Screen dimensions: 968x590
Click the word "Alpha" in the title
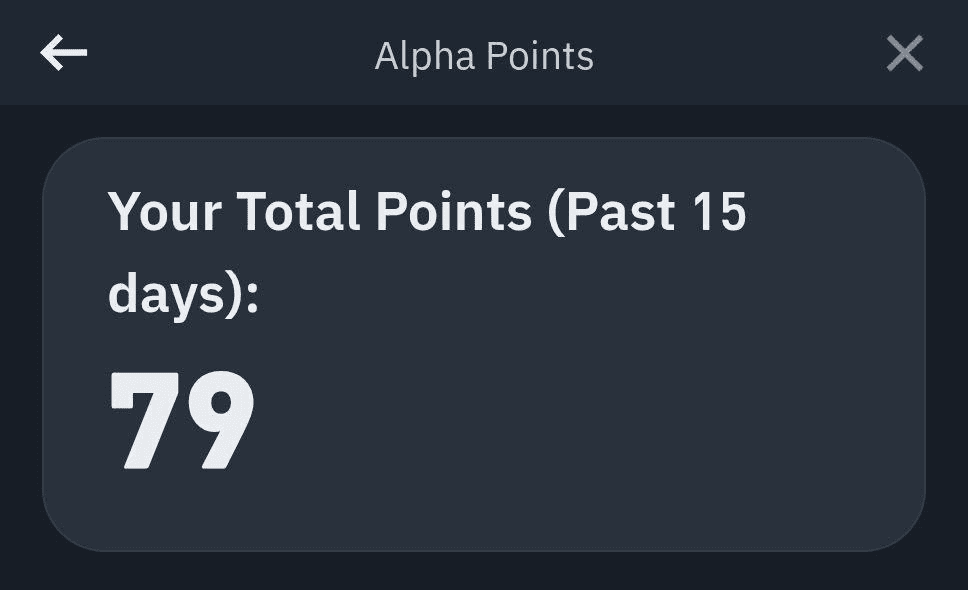click(x=425, y=56)
